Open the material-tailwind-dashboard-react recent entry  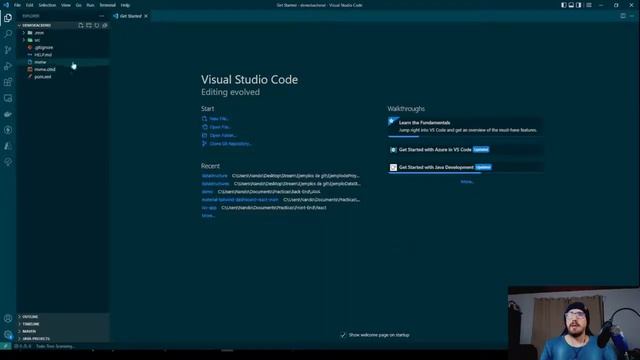240,200
